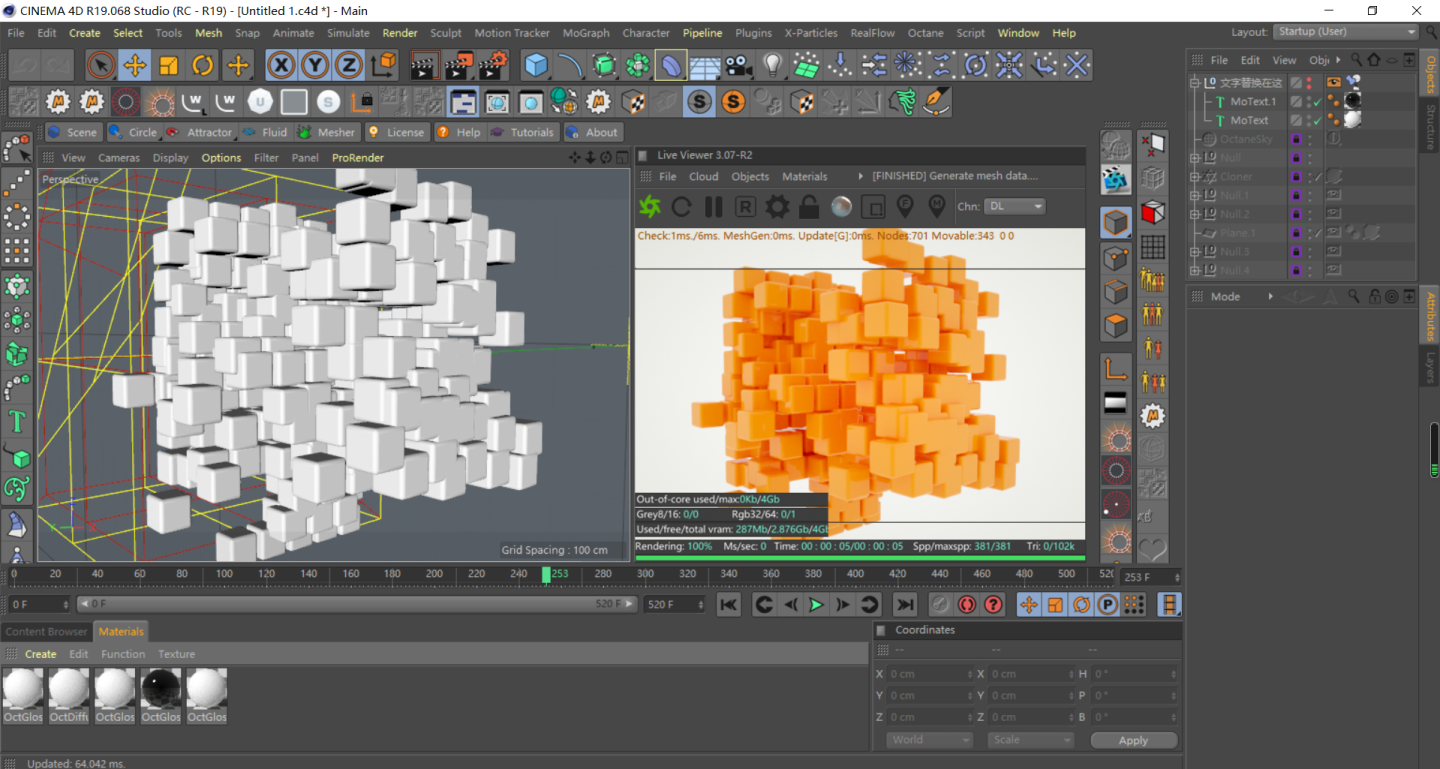Viewport: 1440px width, 769px height.
Task: Open the Layout Startup (User) dropdown
Action: (1347, 32)
